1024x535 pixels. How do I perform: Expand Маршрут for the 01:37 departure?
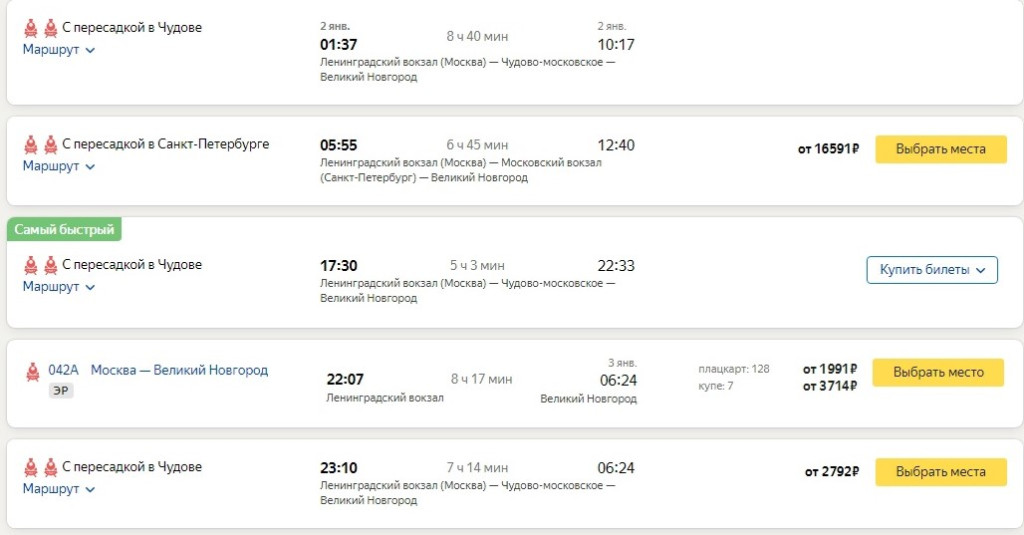(59, 49)
